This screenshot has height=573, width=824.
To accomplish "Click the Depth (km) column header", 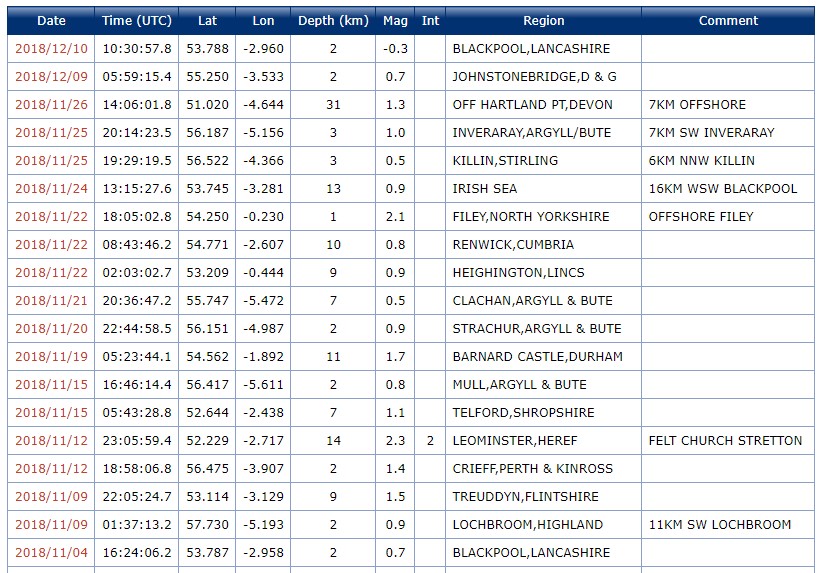I will click(333, 21).
